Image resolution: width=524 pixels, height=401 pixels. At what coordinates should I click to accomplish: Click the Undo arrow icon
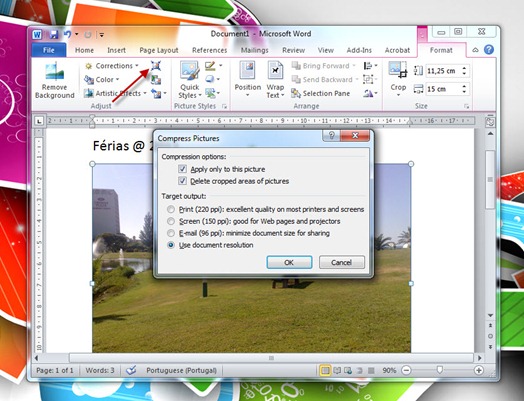click(x=68, y=34)
